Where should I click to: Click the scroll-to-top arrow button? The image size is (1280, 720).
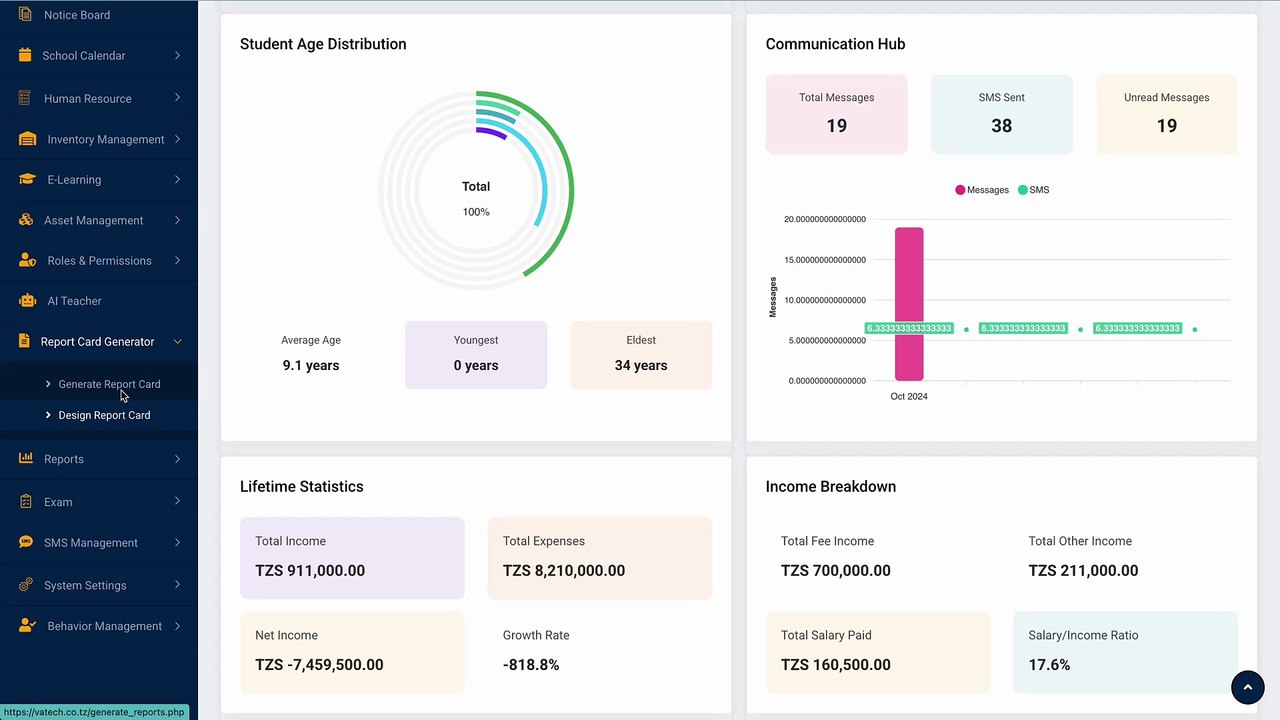pos(1247,687)
